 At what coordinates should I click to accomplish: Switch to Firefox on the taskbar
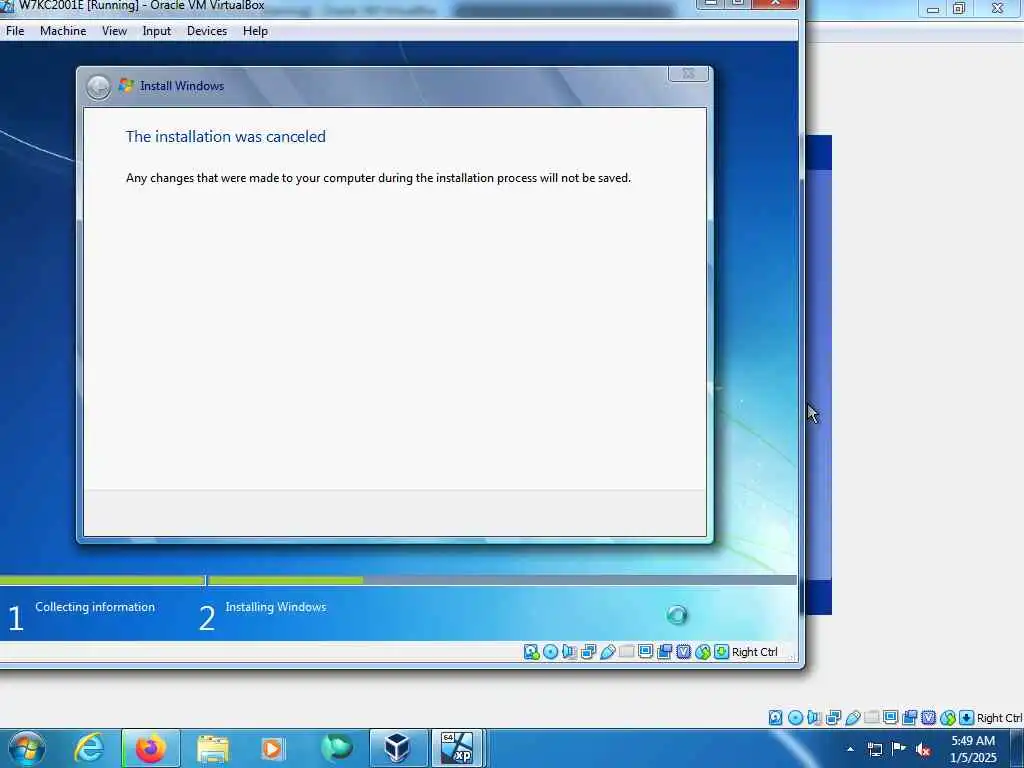click(x=150, y=748)
